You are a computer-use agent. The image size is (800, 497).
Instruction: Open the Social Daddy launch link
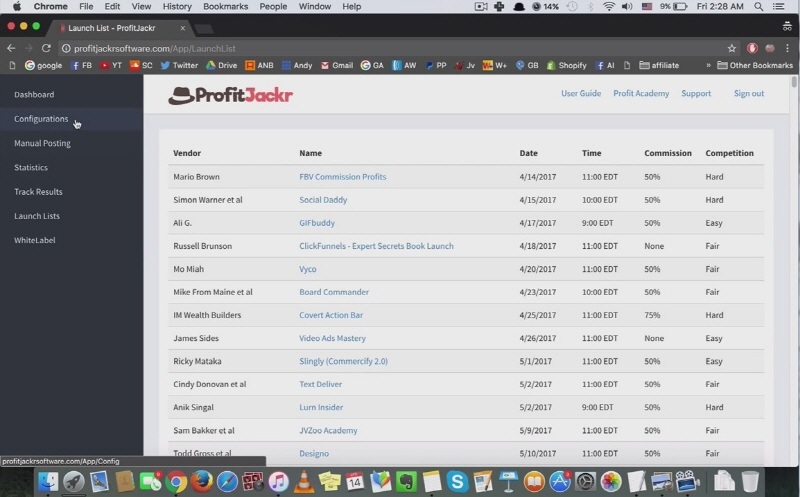(x=323, y=200)
